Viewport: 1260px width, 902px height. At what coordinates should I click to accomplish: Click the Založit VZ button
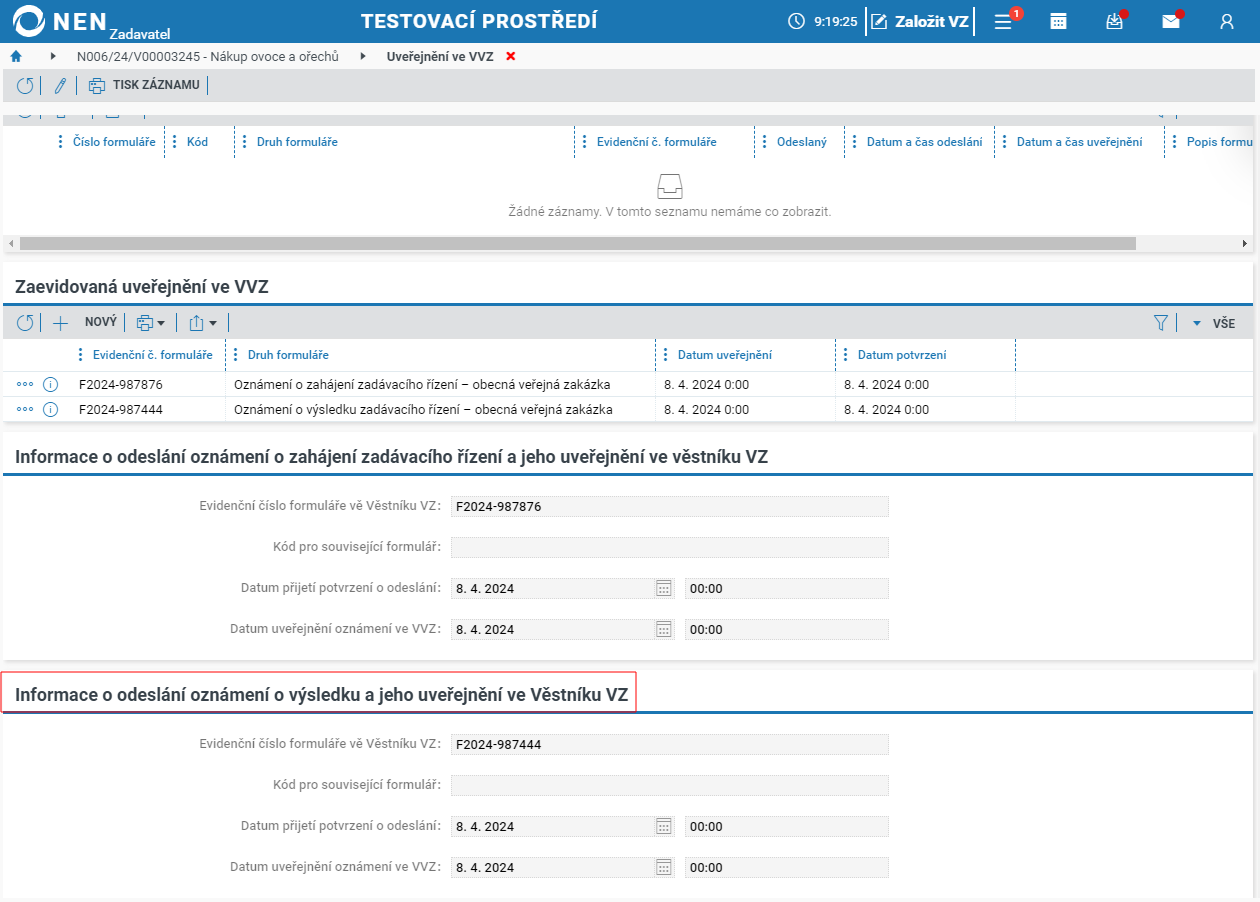point(920,21)
